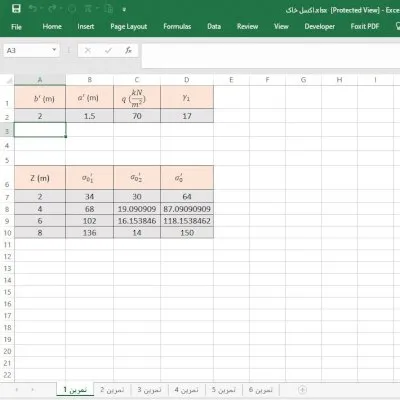Click in the formula bar input field
The height and width of the screenshot is (400, 400).
271,55
